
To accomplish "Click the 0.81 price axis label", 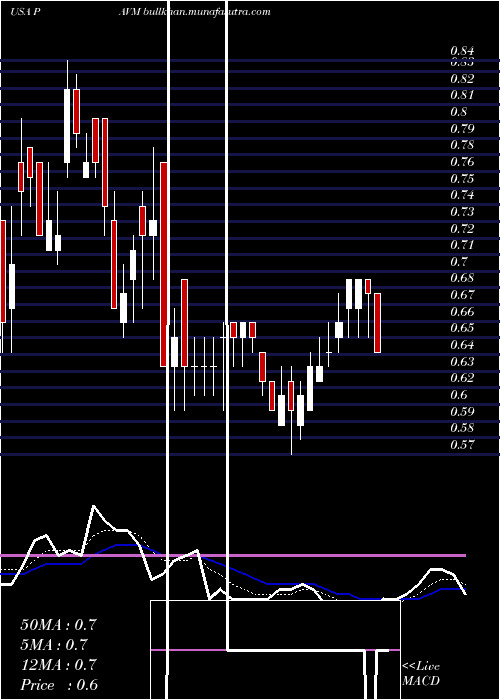I will (x=462, y=95).
